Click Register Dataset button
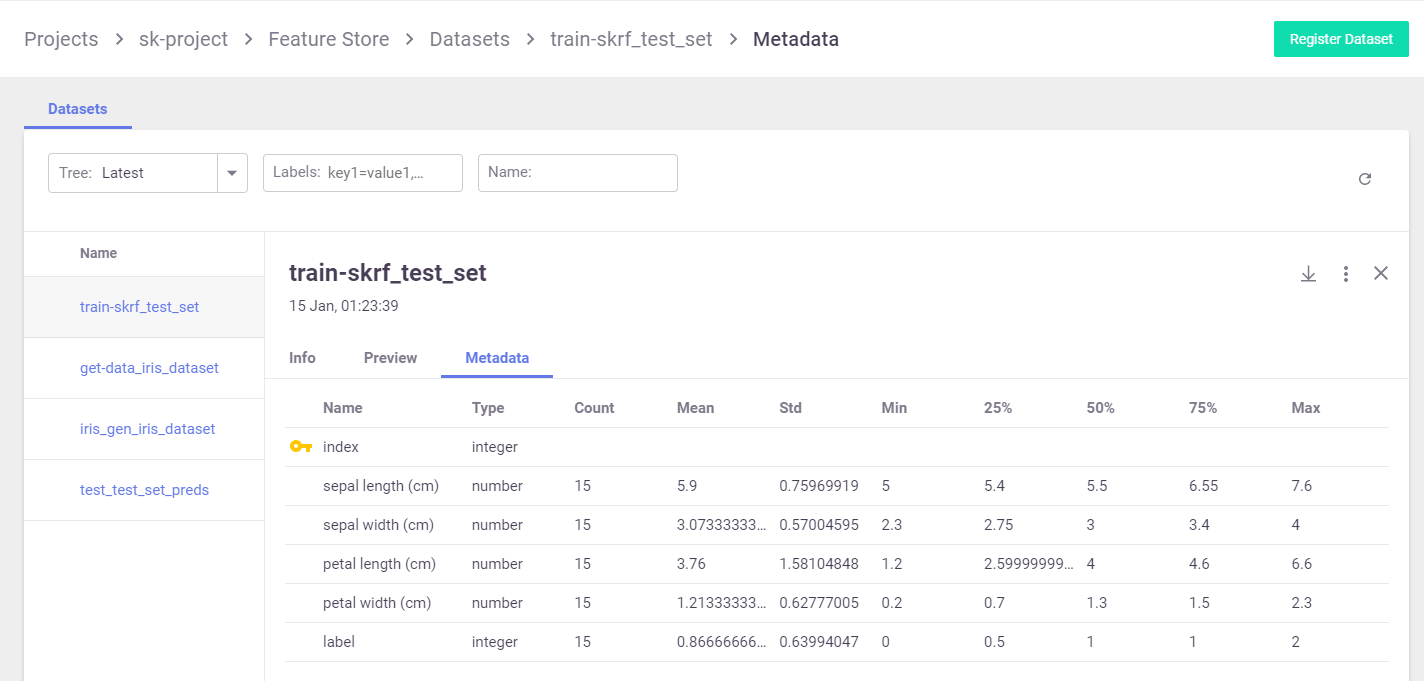The height and width of the screenshot is (681, 1424). click(1341, 39)
